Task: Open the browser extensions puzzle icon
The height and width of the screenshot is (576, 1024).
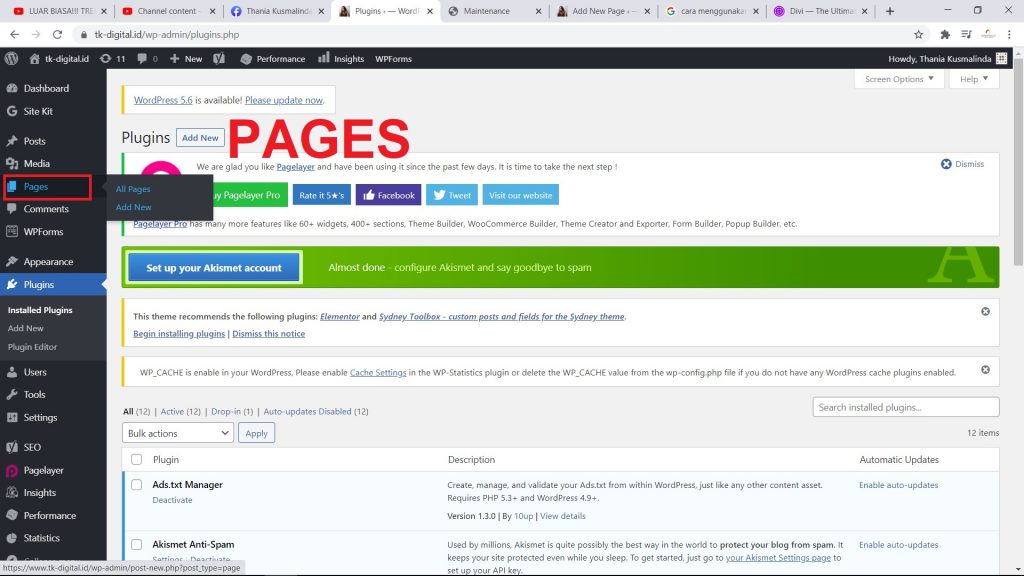Action: tap(945, 35)
